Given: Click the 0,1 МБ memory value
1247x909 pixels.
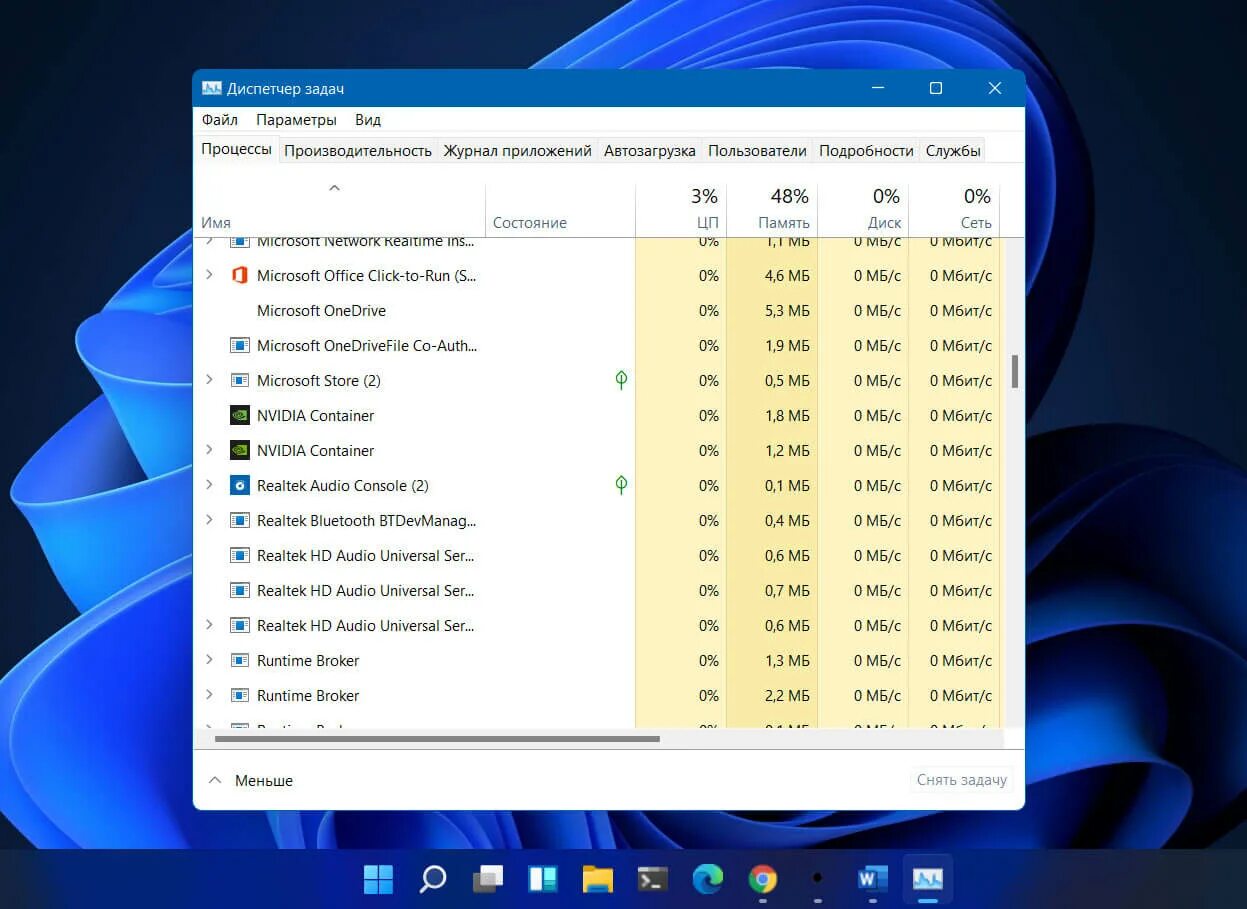Looking at the screenshot, I should point(787,486).
